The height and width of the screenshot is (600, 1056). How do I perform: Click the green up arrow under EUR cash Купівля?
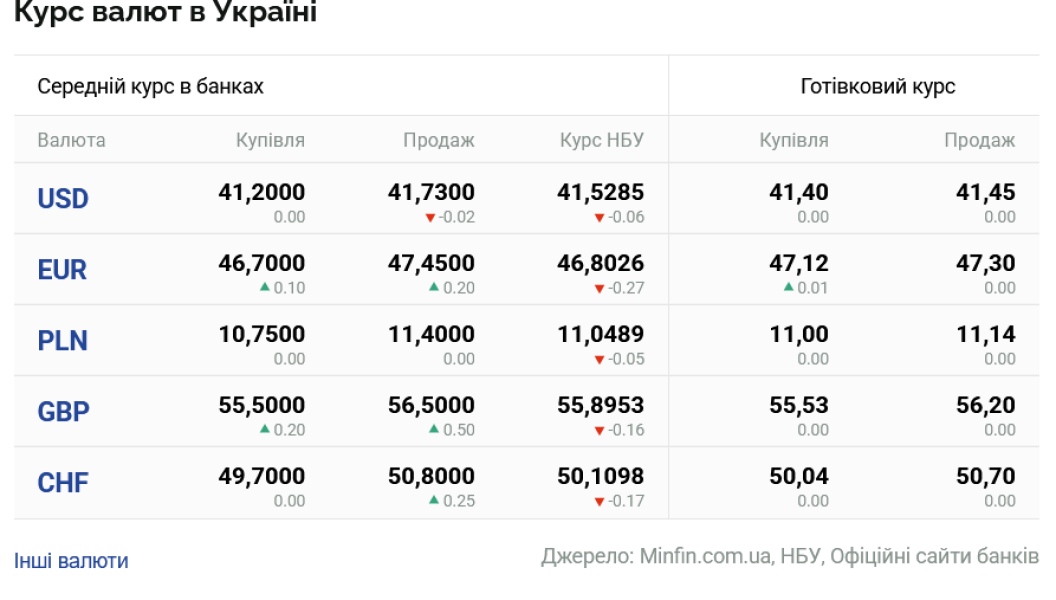[x=789, y=288]
